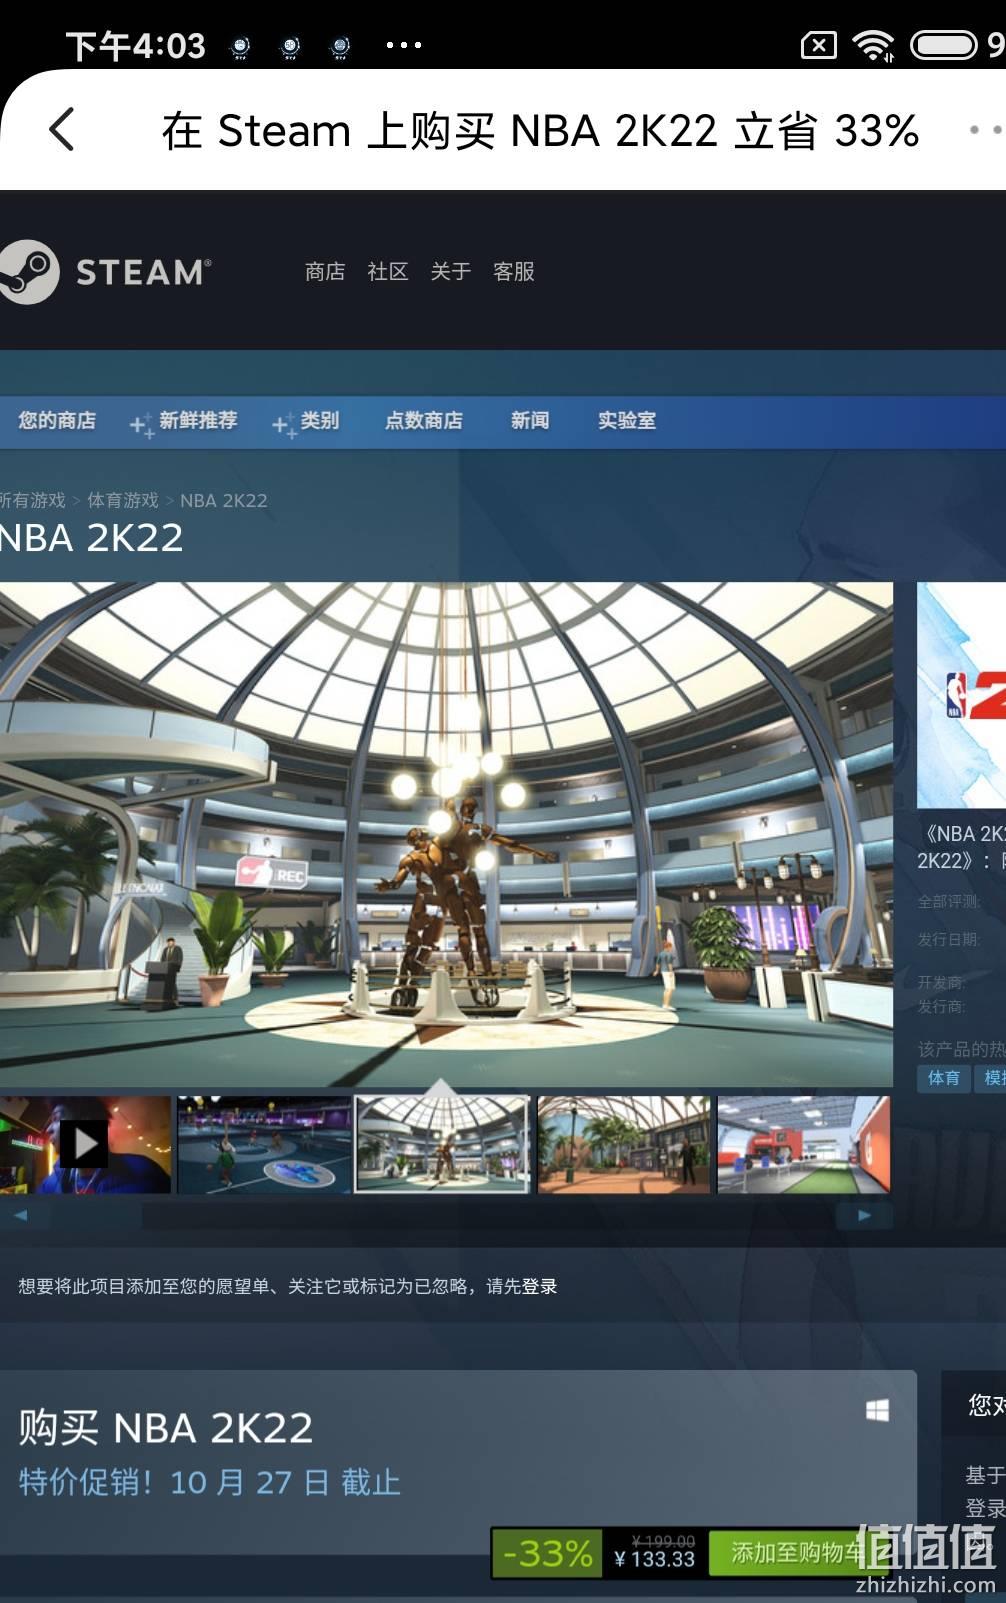Click left arrow of thumbnail strip
Screen dimensions: 1006x1603
pos(20,1216)
